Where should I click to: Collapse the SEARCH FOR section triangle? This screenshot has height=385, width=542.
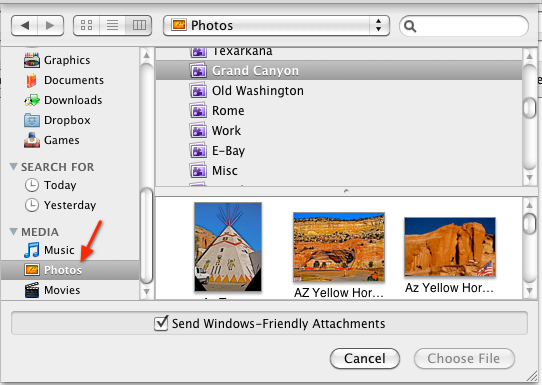point(13,167)
